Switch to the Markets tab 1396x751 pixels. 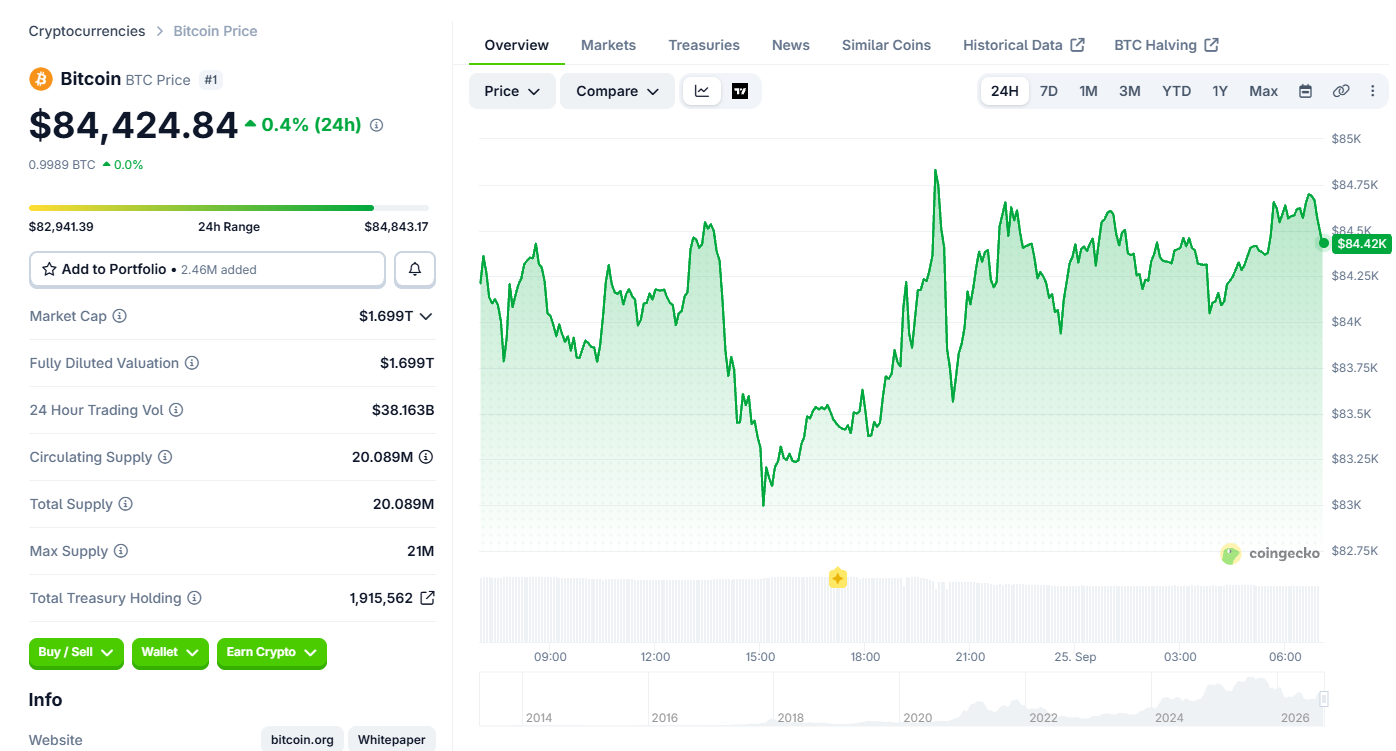608,45
